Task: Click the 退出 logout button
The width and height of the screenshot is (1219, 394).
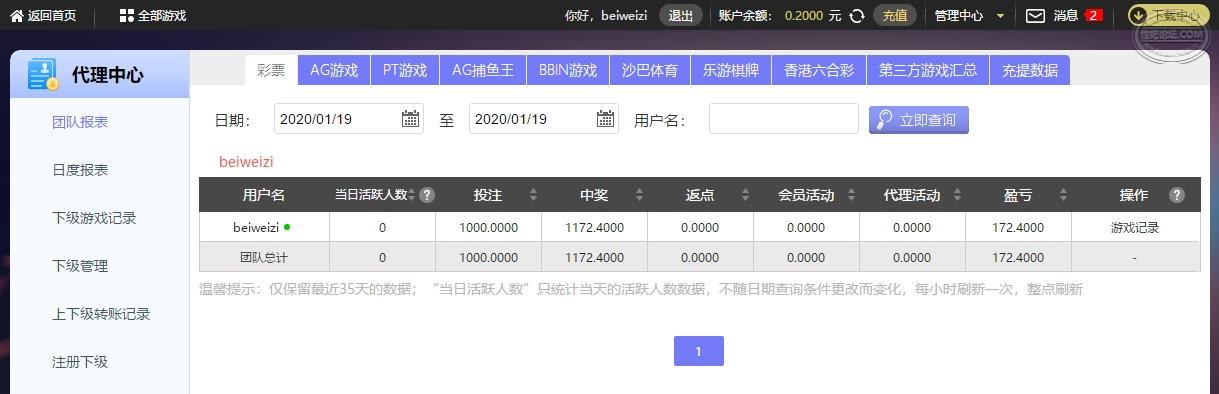Action: pyautogui.click(x=680, y=16)
